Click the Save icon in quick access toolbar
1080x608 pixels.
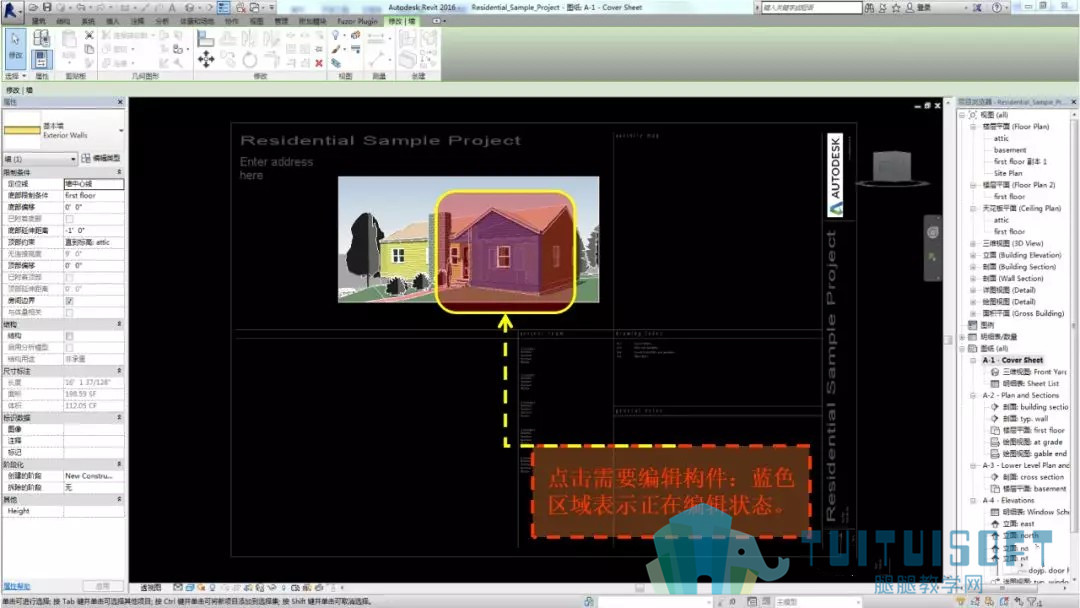click(x=47, y=7)
